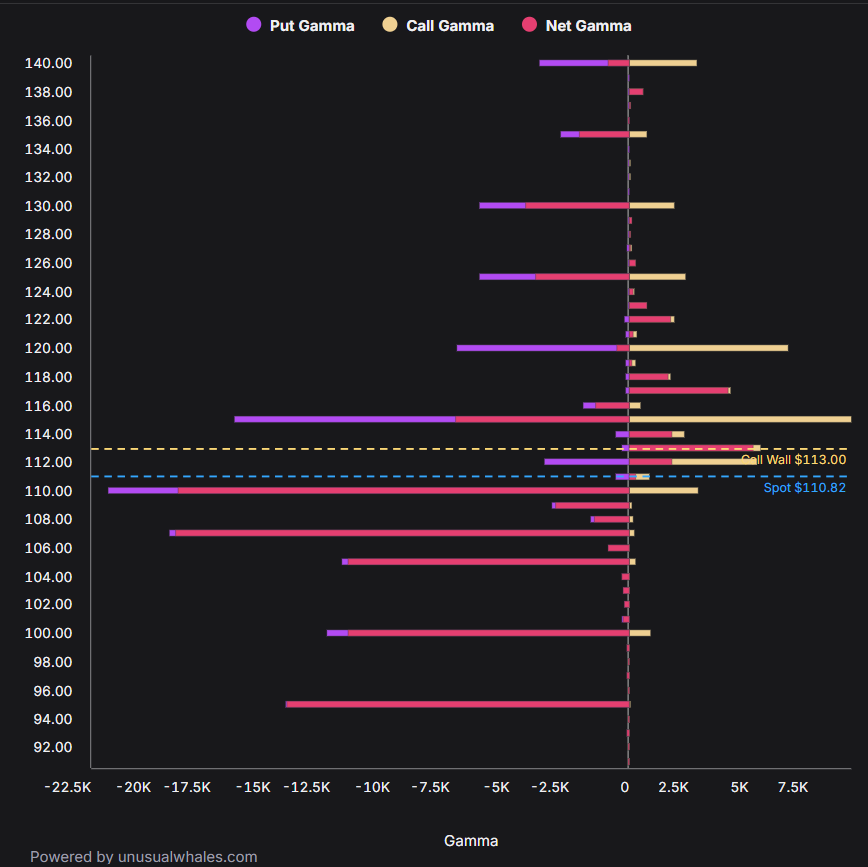Click the -7.5K tick on the x-axis
Screen dimensions: 868x867
tap(431, 787)
